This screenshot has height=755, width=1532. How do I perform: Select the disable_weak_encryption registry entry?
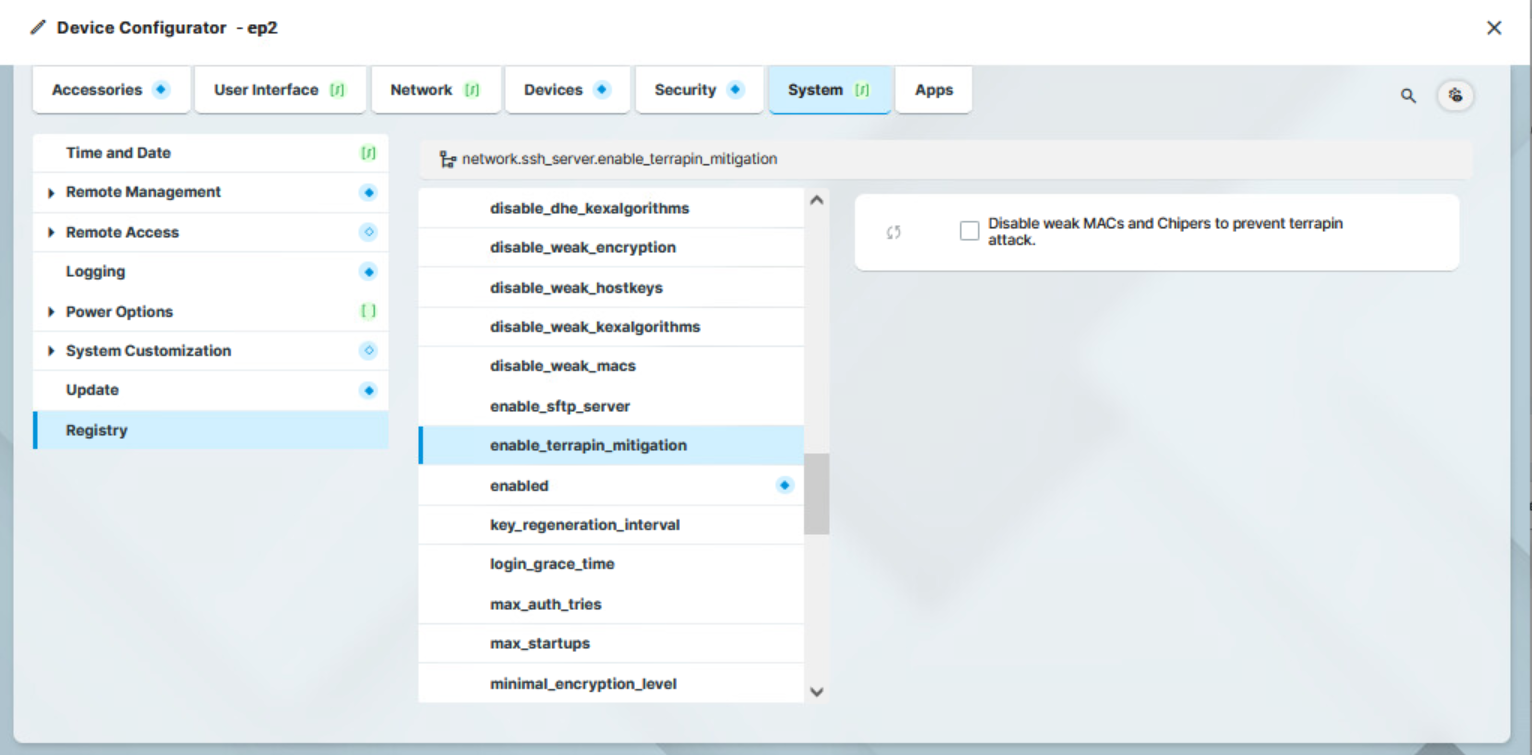coord(582,247)
